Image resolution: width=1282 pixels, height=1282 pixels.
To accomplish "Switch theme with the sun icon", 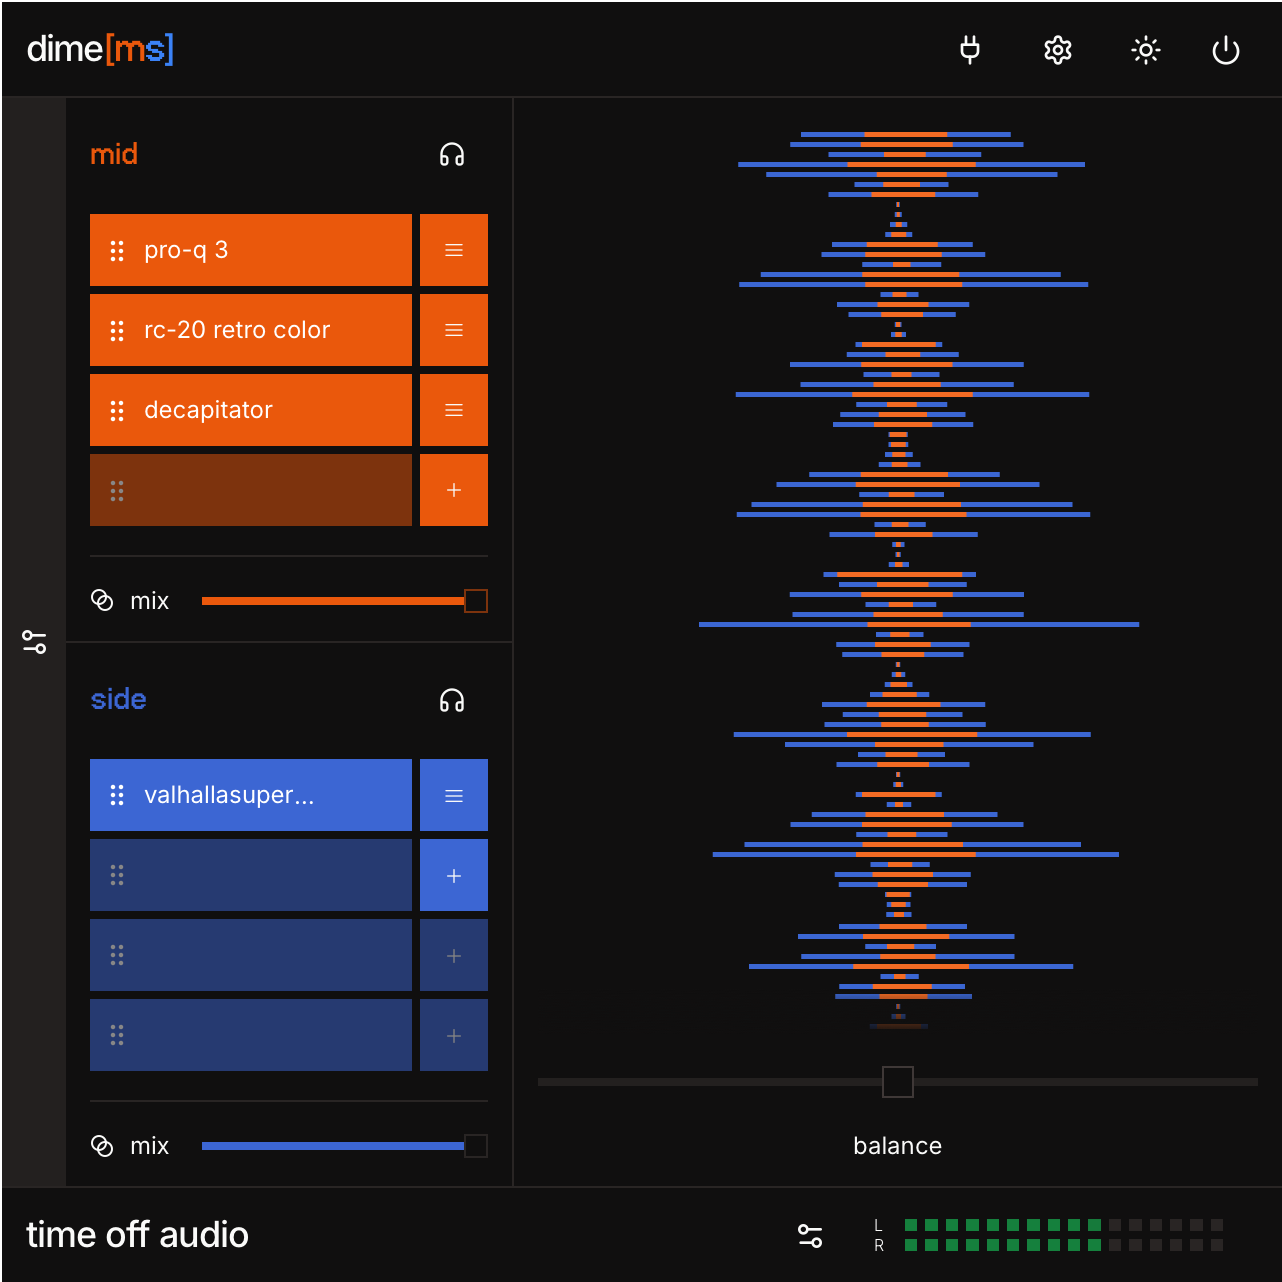I will [1145, 50].
